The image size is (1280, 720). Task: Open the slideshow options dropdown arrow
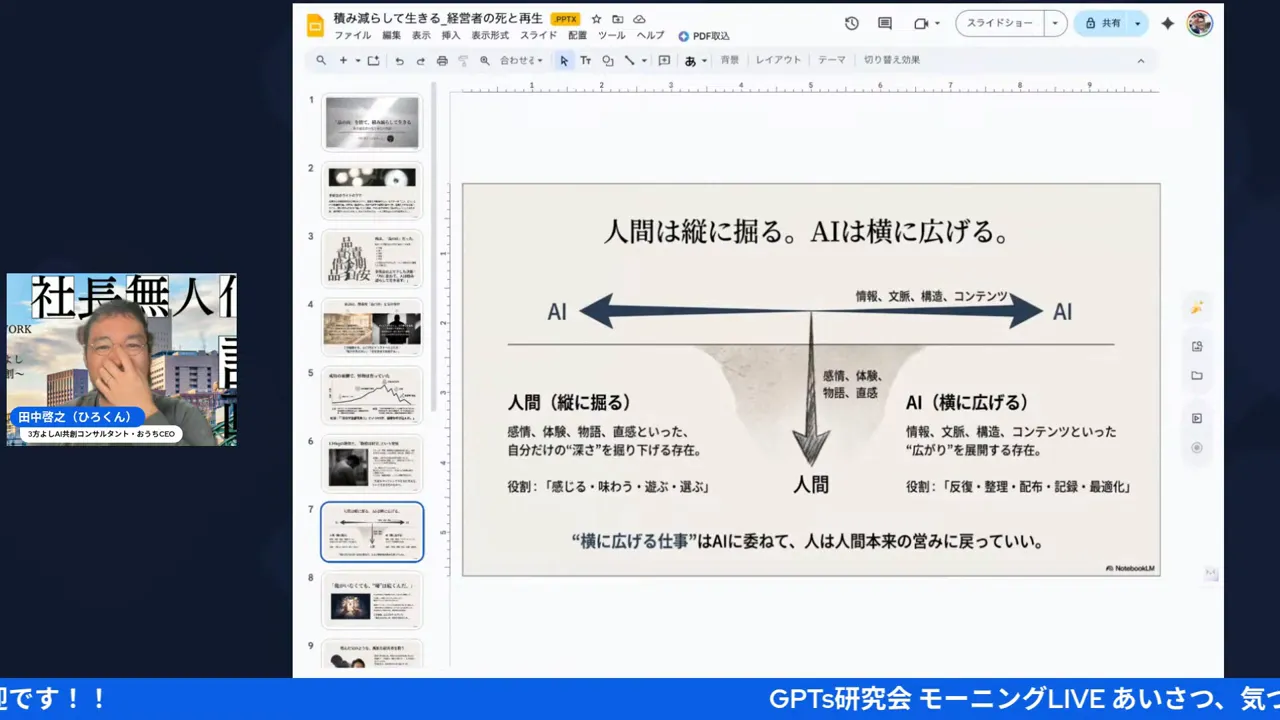(x=1055, y=22)
